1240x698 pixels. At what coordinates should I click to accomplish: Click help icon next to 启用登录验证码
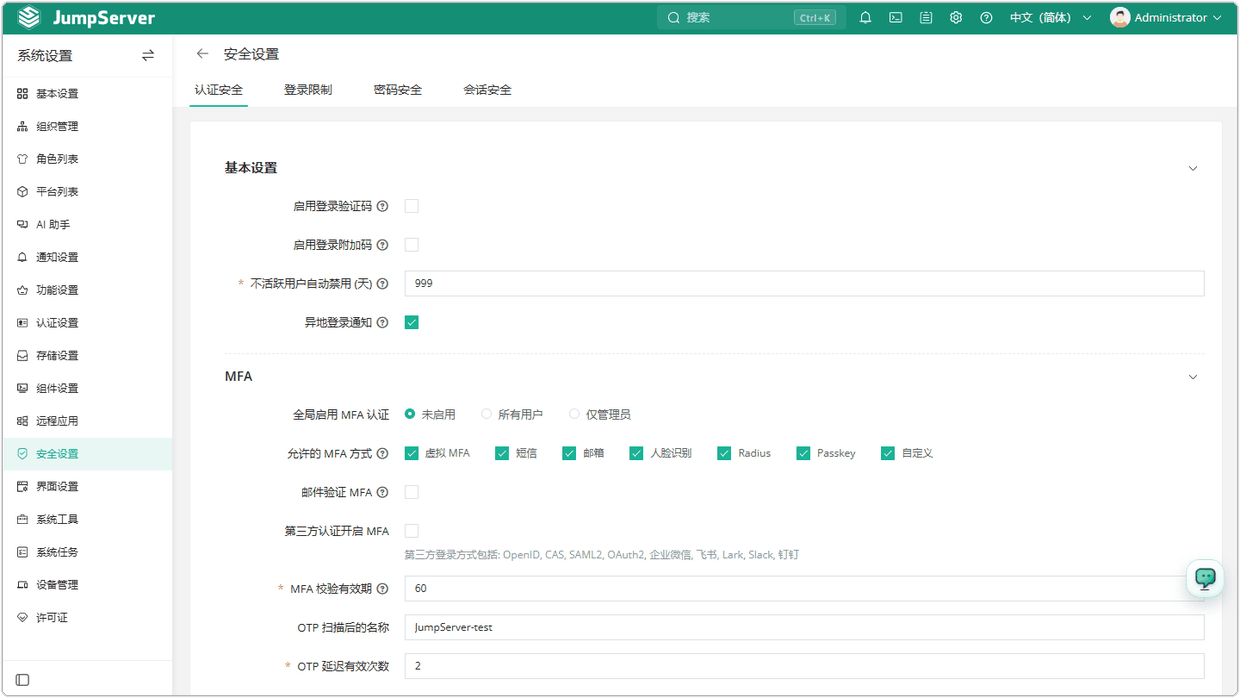pyautogui.click(x=382, y=207)
